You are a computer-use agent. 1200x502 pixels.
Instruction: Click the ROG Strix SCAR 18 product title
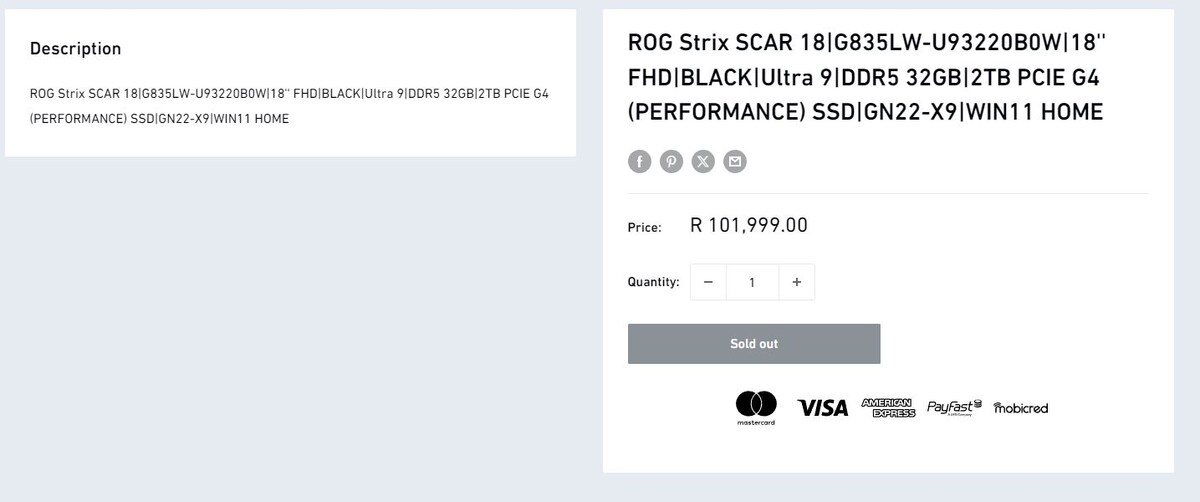click(x=866, y=78)
